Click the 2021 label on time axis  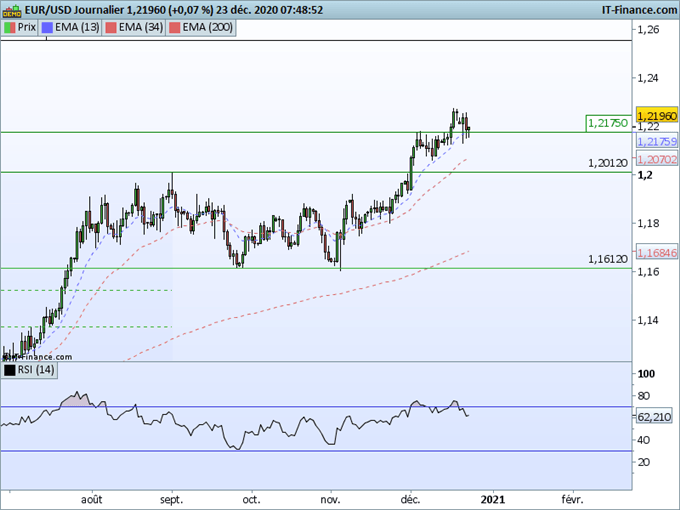click(493, 500)
